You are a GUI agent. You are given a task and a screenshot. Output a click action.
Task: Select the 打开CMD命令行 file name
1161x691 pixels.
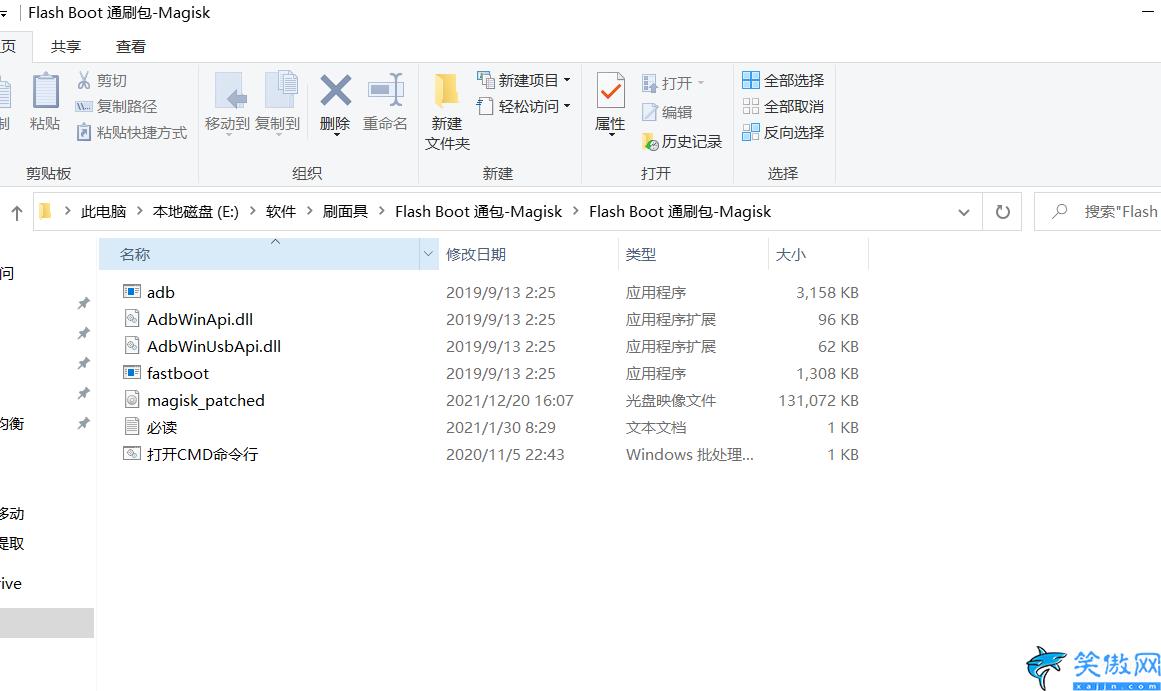point(202,454)
